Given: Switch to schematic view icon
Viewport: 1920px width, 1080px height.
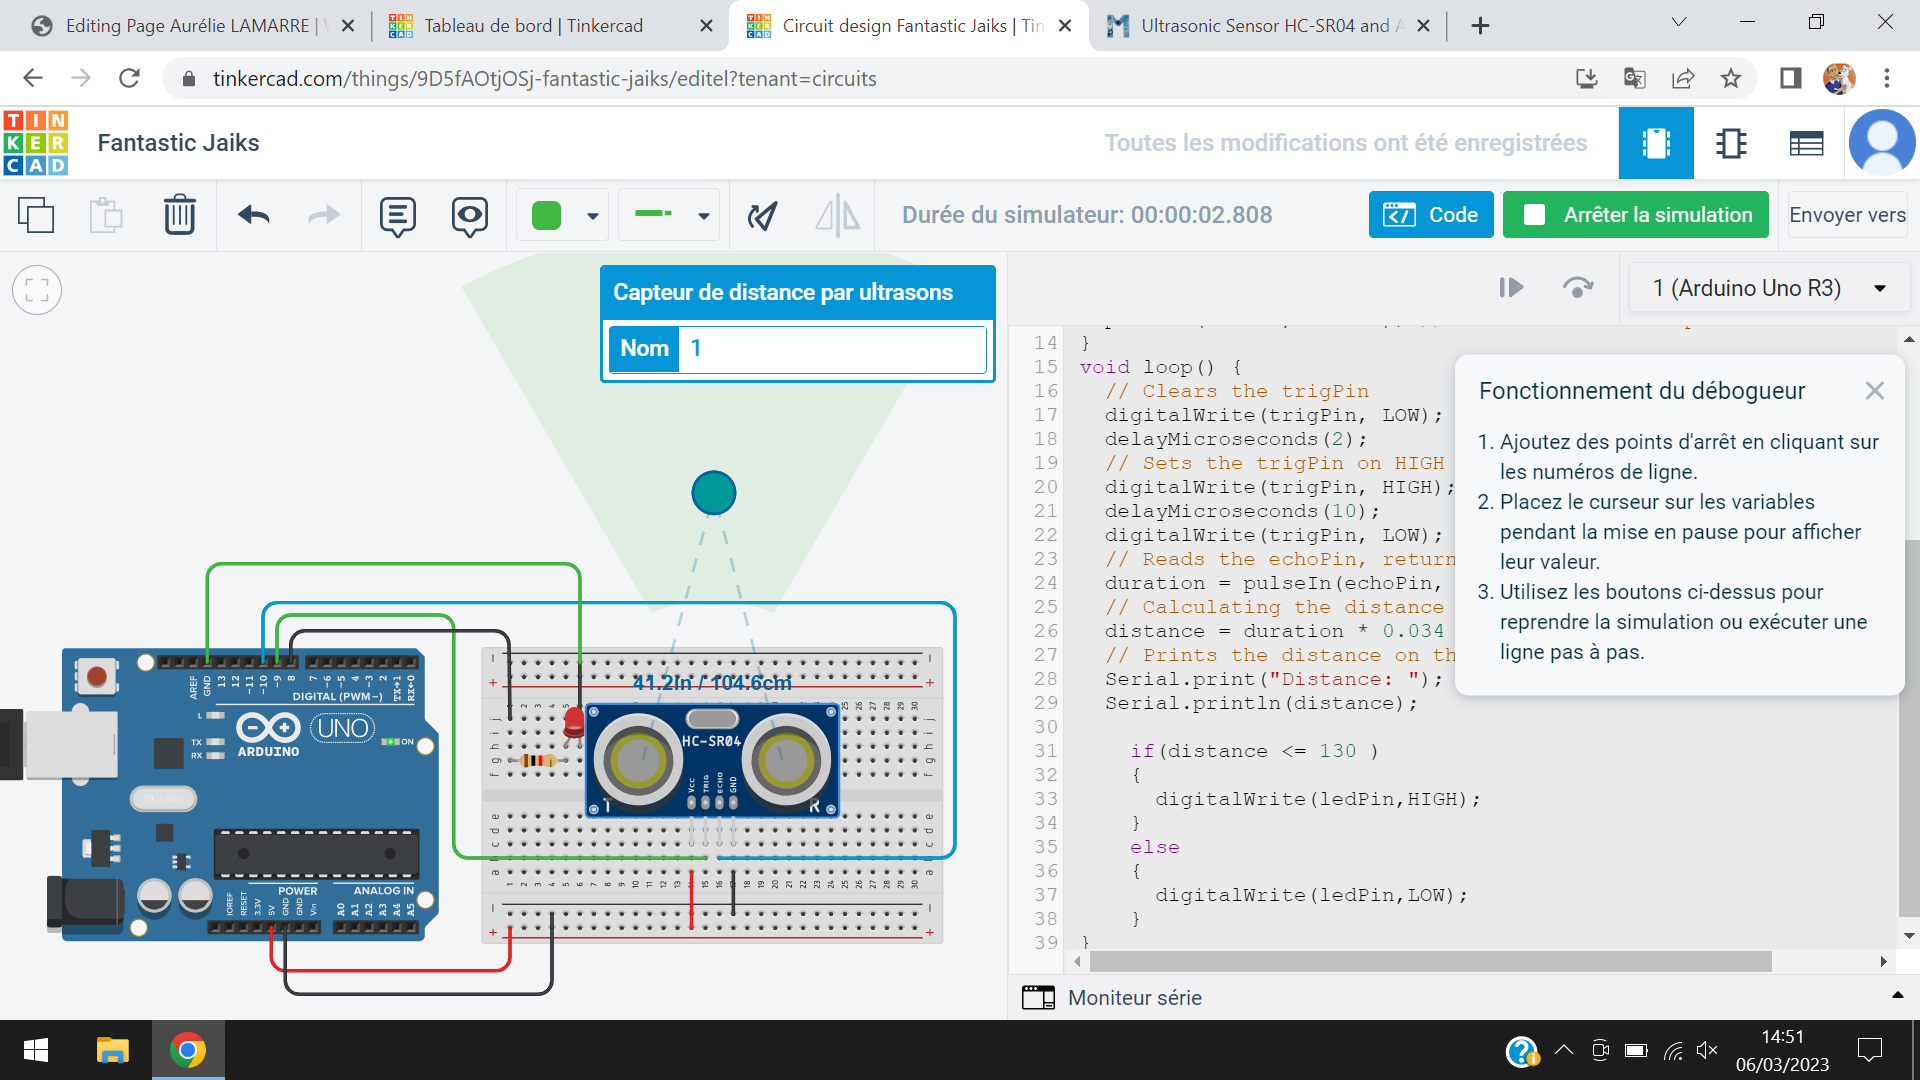Looking at the screenshot, I should tap(1731, 144).
